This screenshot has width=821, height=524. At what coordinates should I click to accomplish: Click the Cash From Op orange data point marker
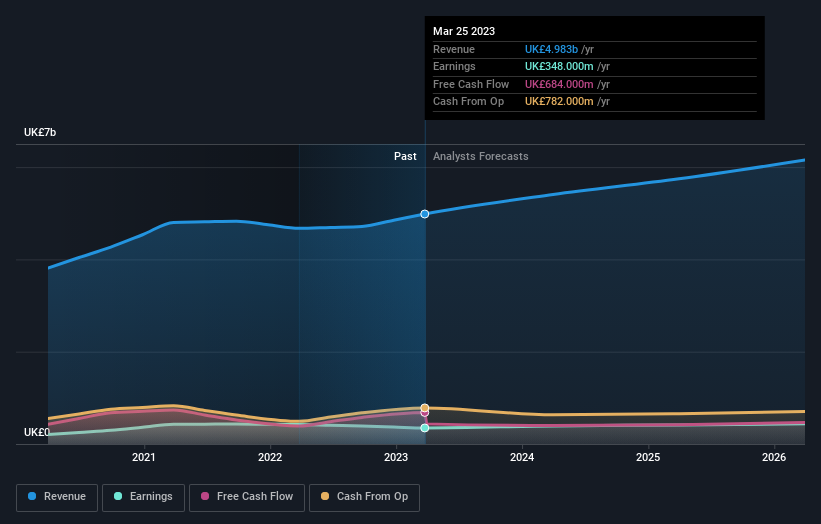425,408
